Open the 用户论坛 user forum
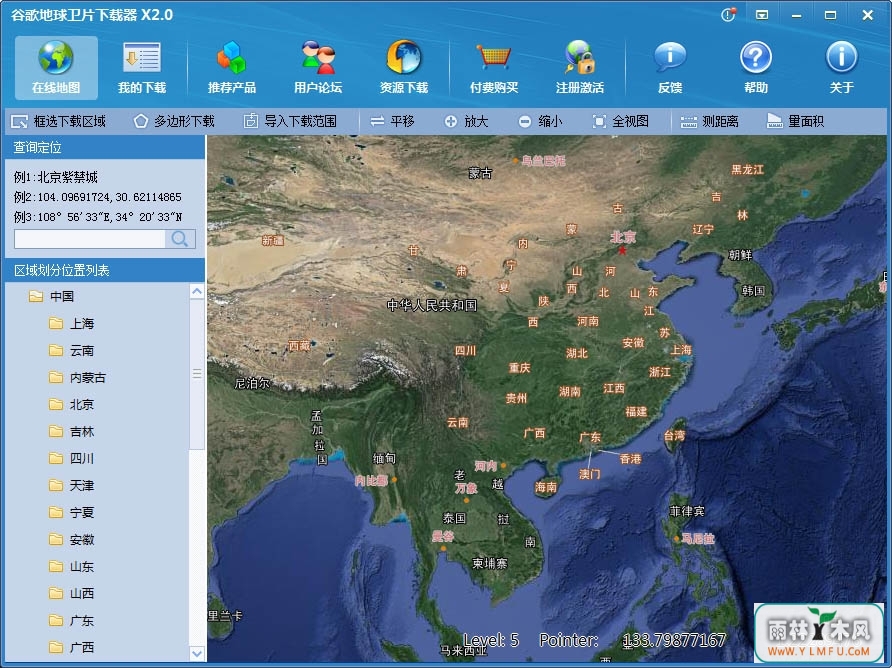892x668 pixels. [x=318, y=68]
